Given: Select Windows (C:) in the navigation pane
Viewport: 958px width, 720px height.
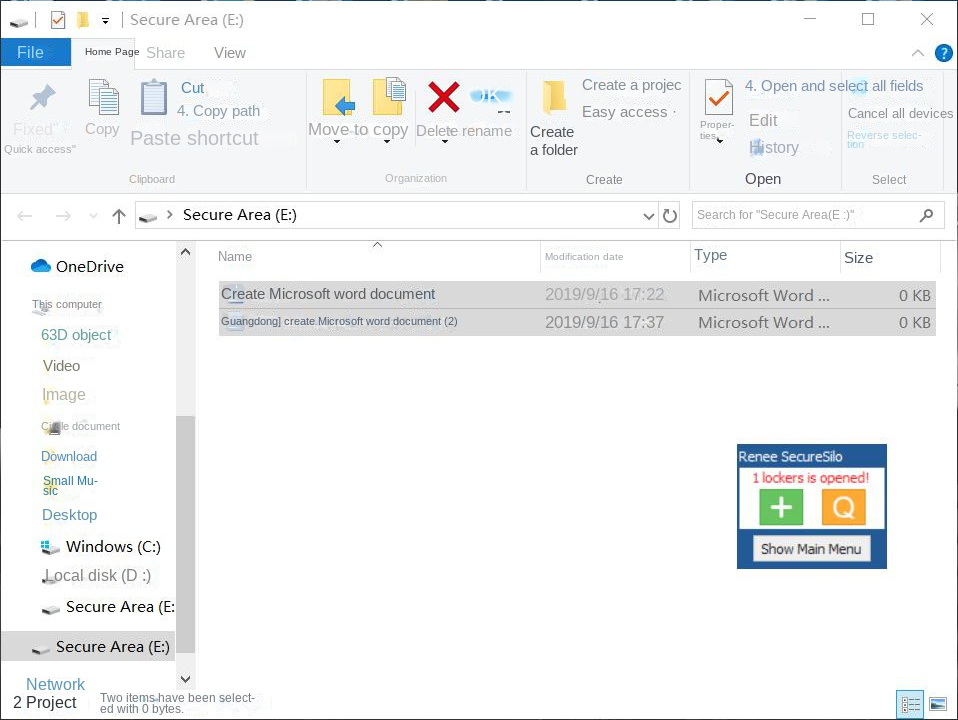Looking at the screenshot, I should tap(112, 547).
